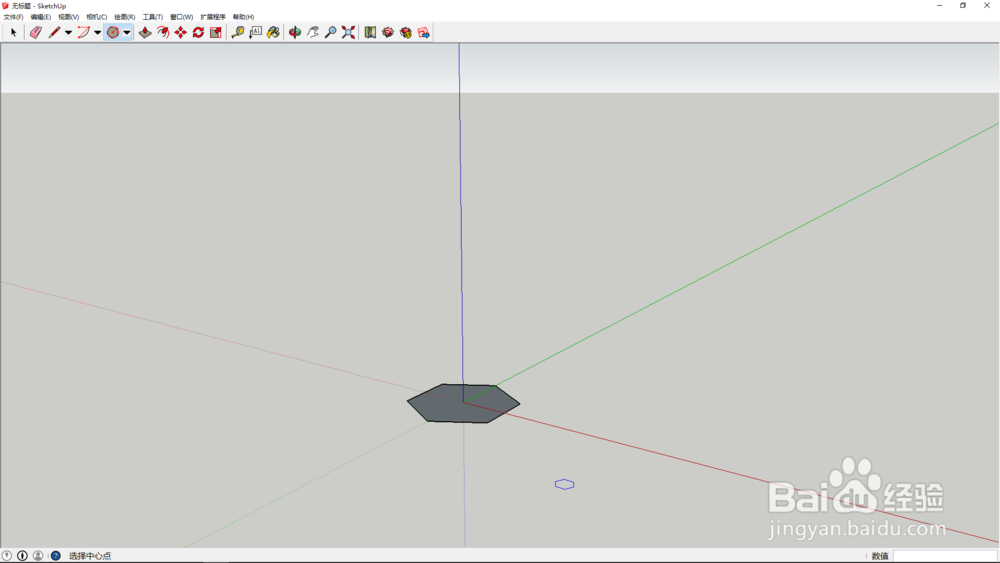Open the 窗口(W) menu
The height and width of the screenshot is (563, 1000).
[182, 17]
